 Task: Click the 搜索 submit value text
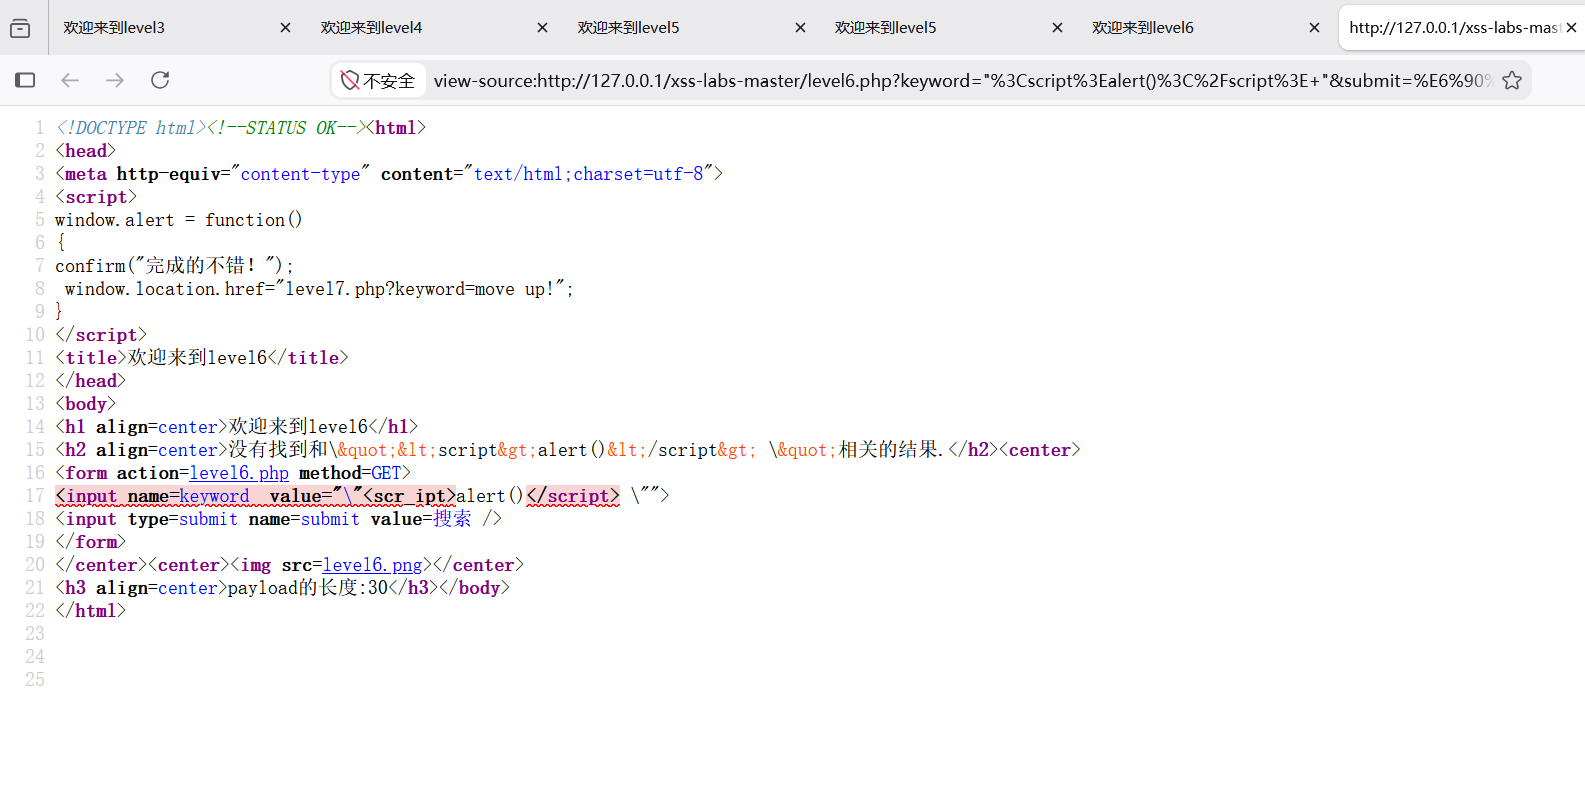tap(452, 519)
